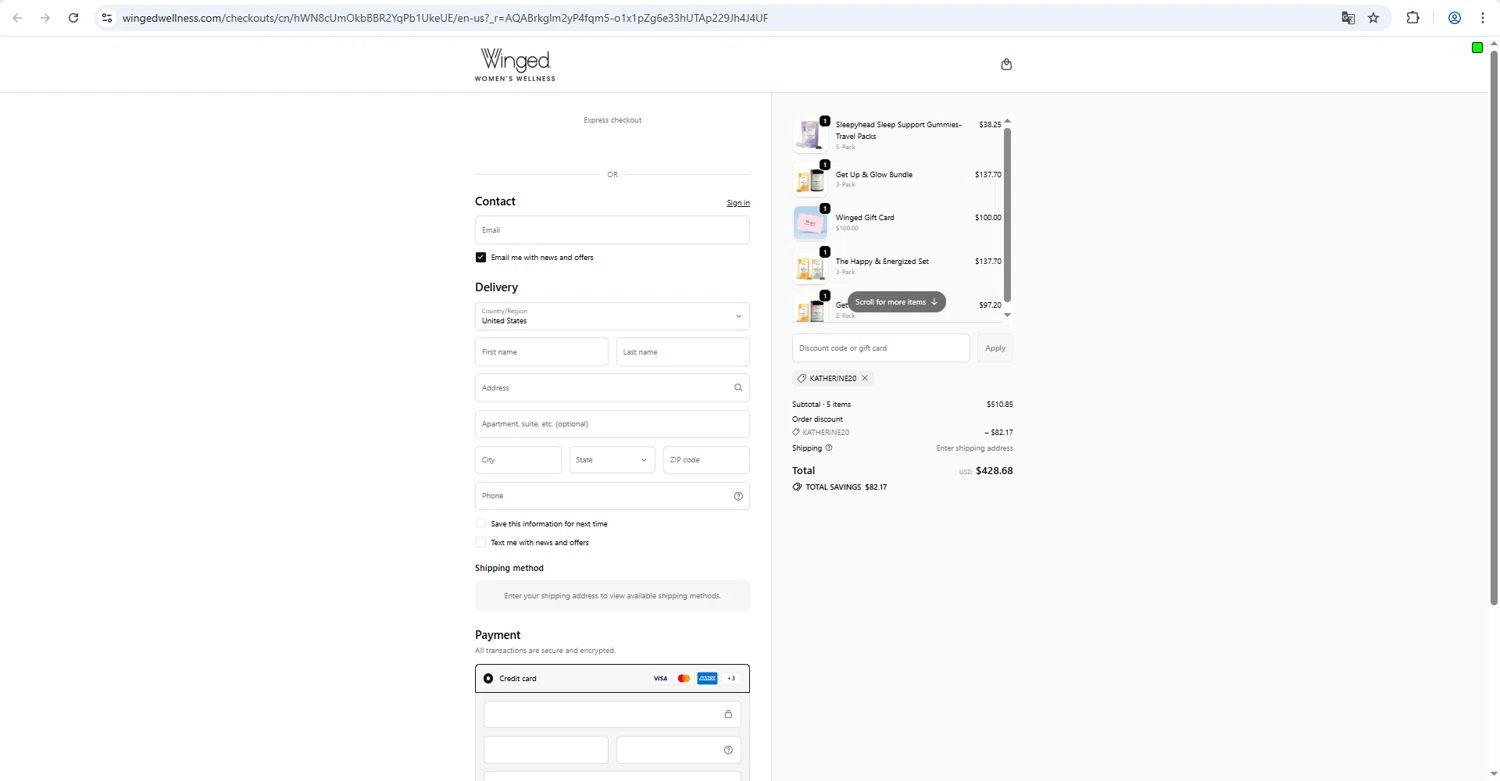
Task: Click the card expiration date field
Action: pyautogui.click(x=546, y=750)
